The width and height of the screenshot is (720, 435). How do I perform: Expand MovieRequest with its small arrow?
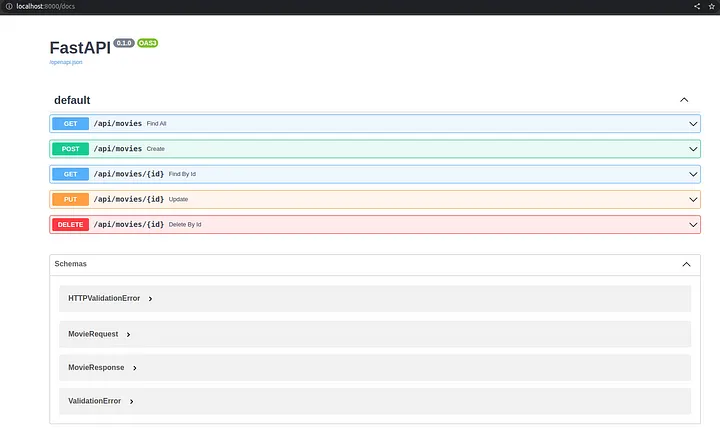click(128, 334)
